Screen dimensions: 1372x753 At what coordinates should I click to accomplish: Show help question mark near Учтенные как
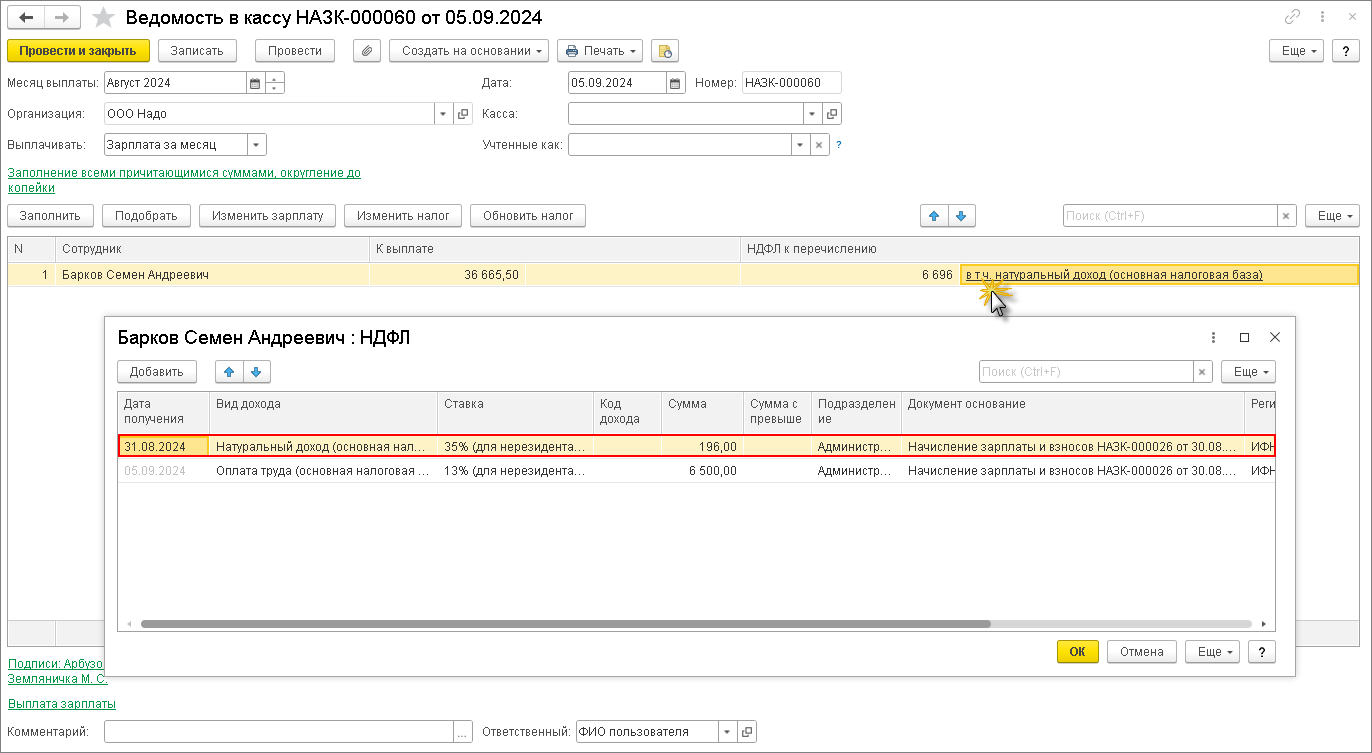tap(838, 145)
